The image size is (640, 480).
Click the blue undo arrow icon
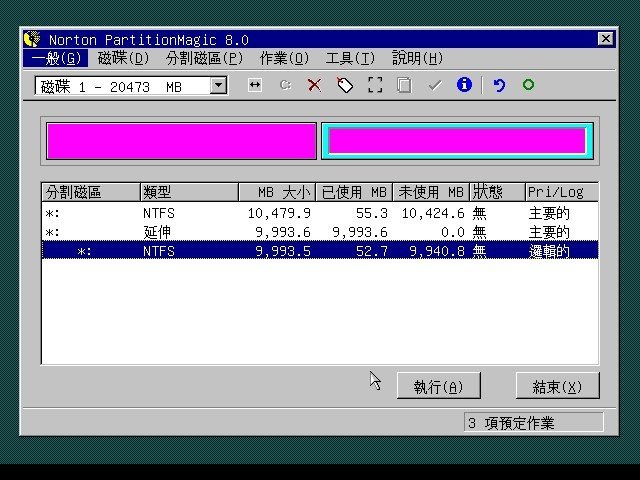499,85
